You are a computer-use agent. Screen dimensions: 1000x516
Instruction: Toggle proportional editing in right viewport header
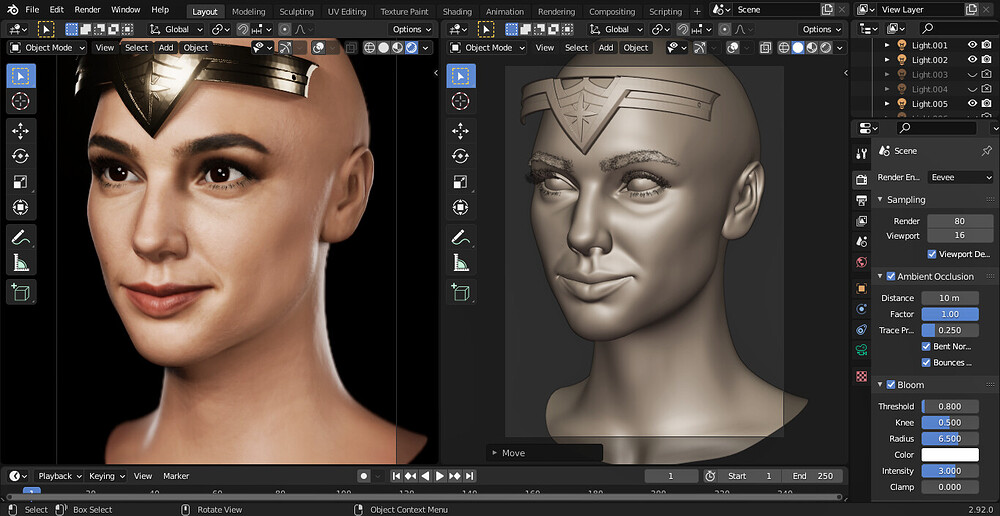click(x=724, y=29)
